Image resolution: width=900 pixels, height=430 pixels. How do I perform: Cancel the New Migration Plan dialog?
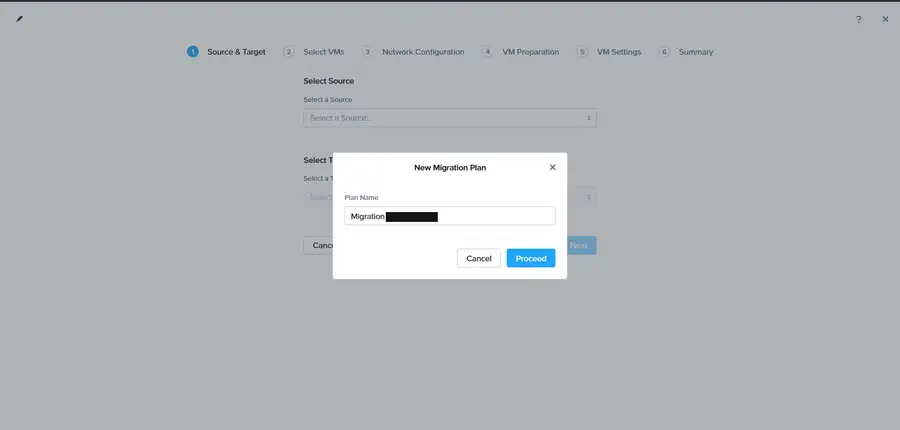(x=479, y=258)
